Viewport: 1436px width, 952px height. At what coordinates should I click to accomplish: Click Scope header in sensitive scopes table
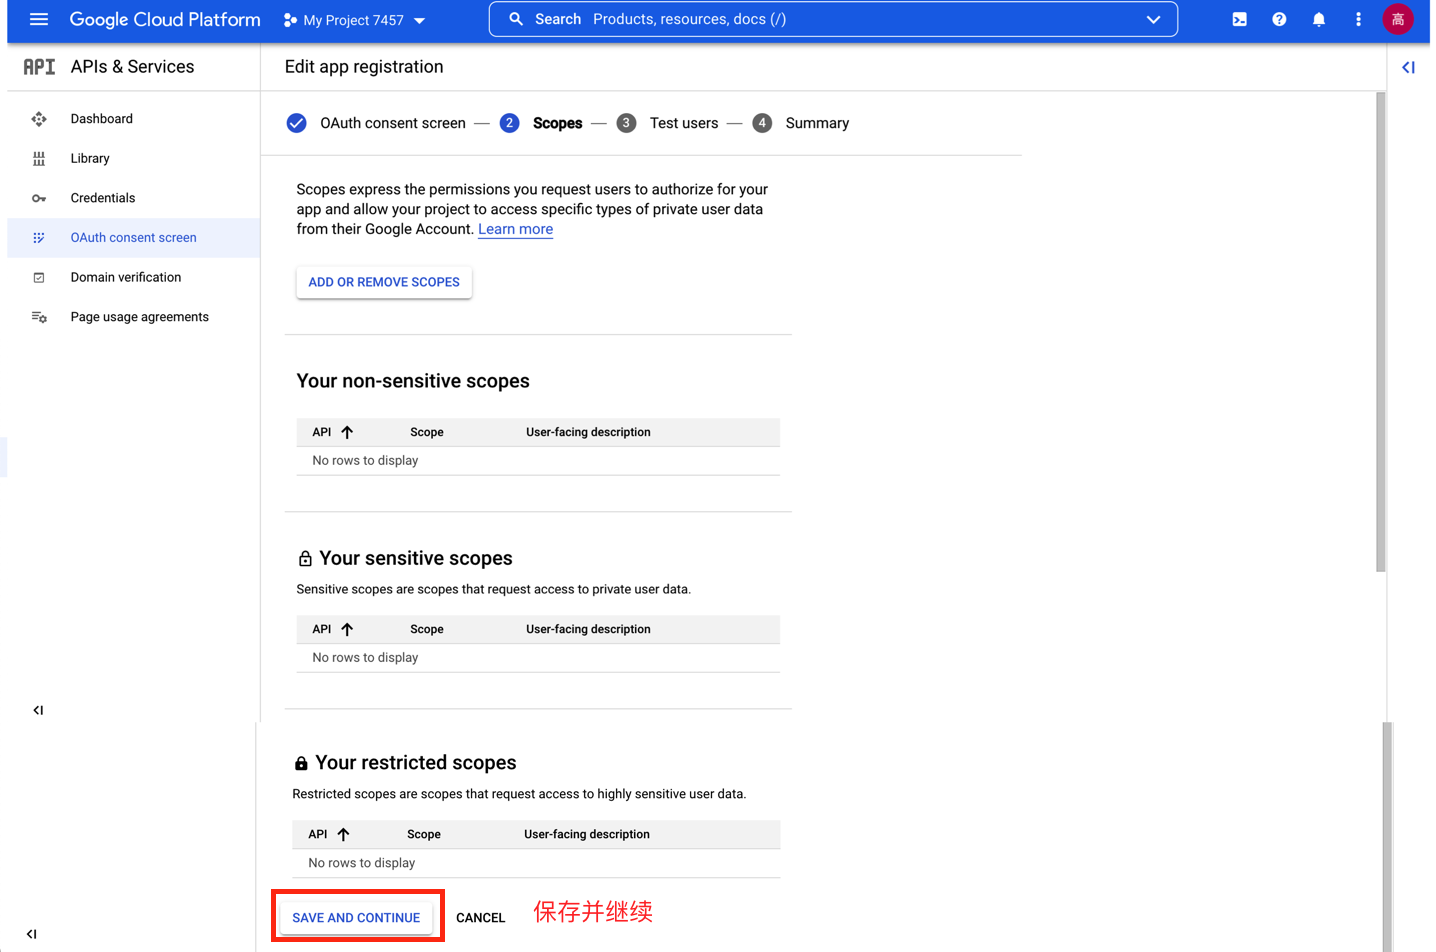427,629
